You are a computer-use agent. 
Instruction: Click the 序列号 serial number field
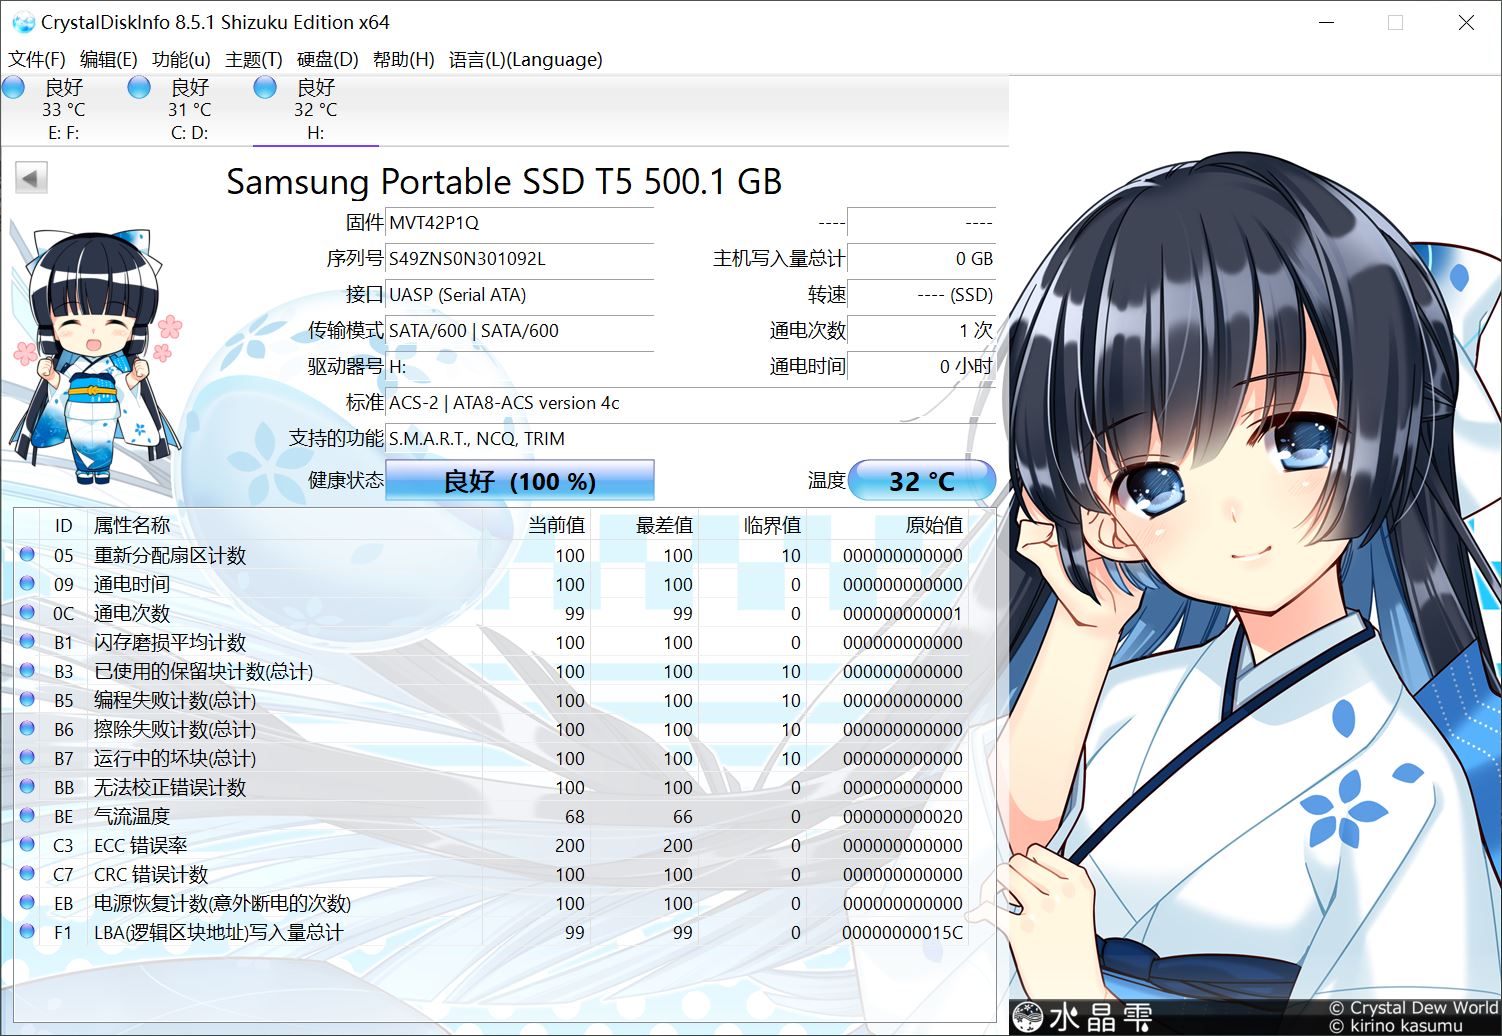pyautogui.click(x=519, y=259)
